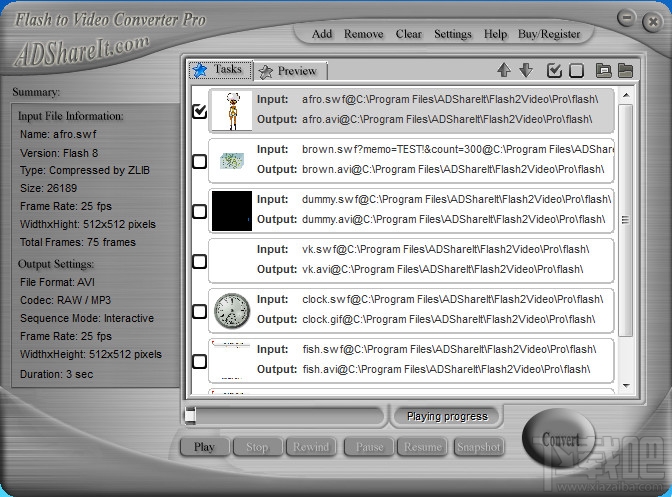Click the Snapshot button

[478, 447]
